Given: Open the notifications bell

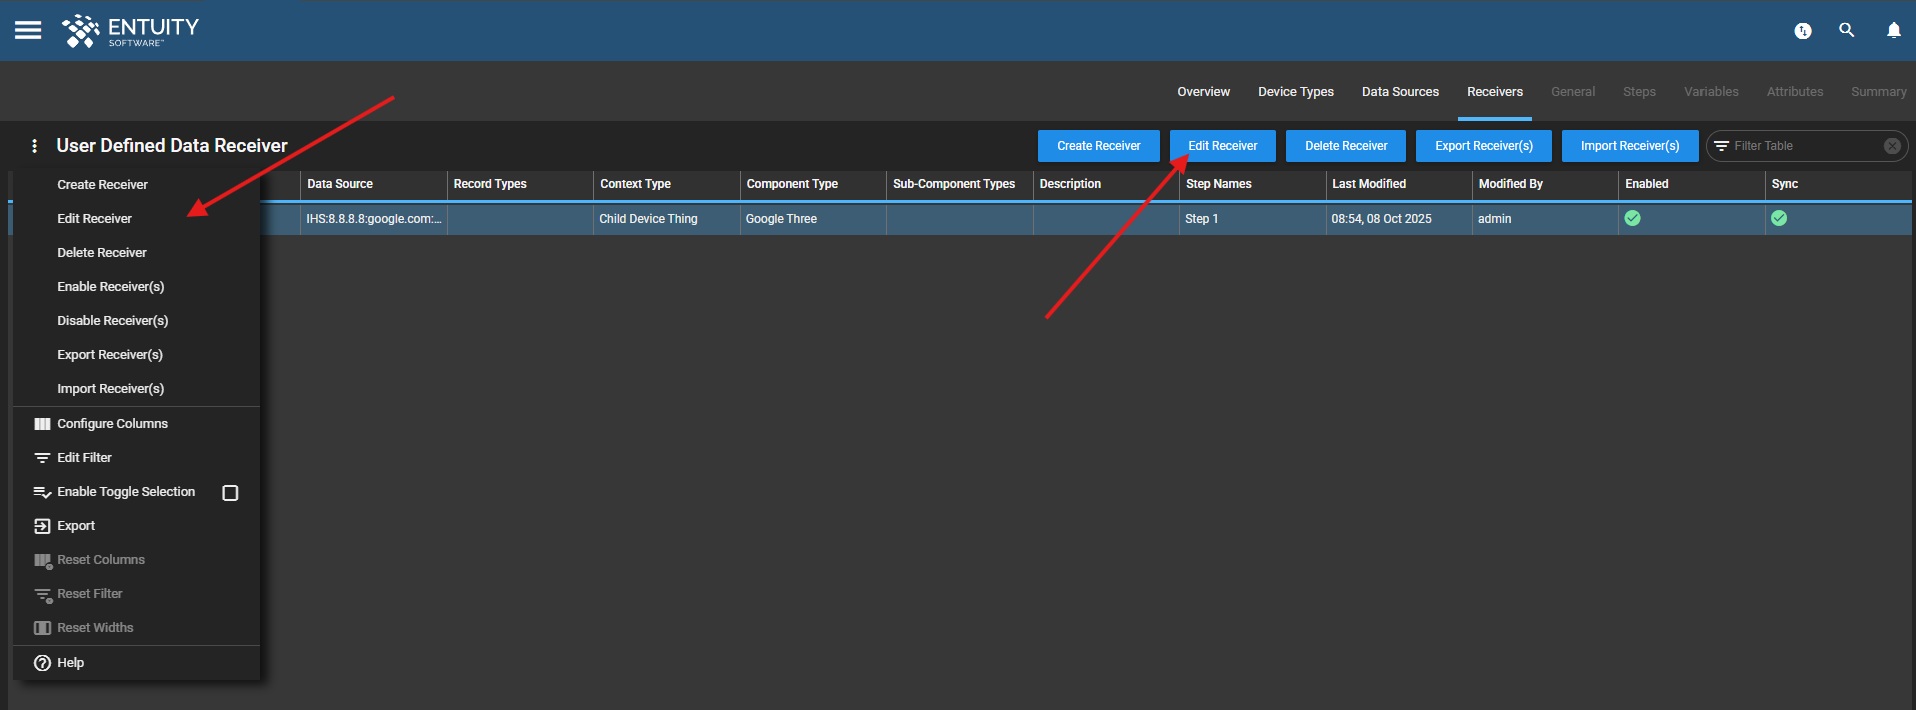Looking at the screenshot, I should tap(1894, 30).
